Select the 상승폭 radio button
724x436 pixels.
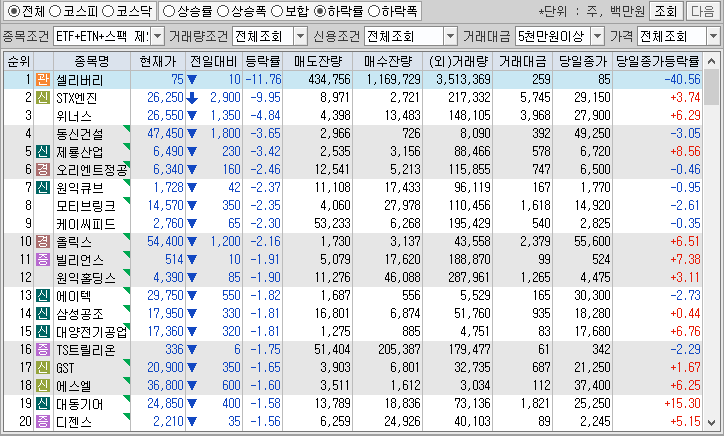click(223, 11)
